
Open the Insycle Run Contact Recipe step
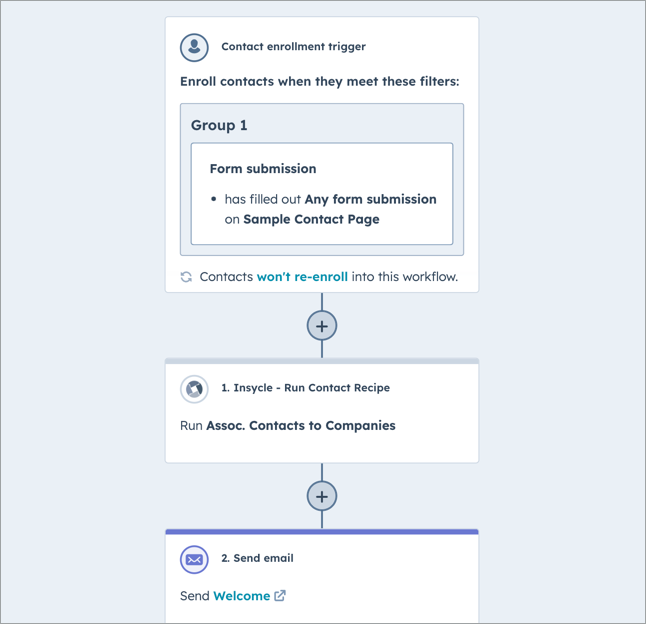pyautogui.click(x=305, y=388)
